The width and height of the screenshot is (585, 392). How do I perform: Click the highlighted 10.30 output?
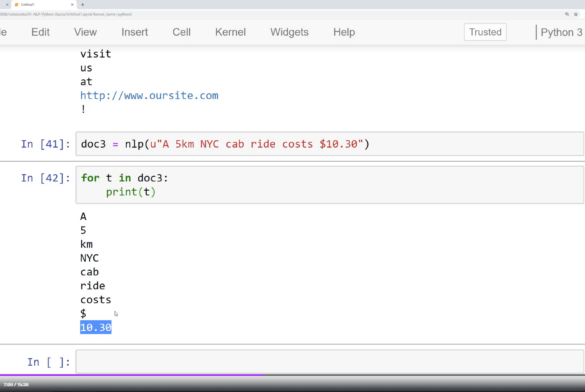click(96, 327)
